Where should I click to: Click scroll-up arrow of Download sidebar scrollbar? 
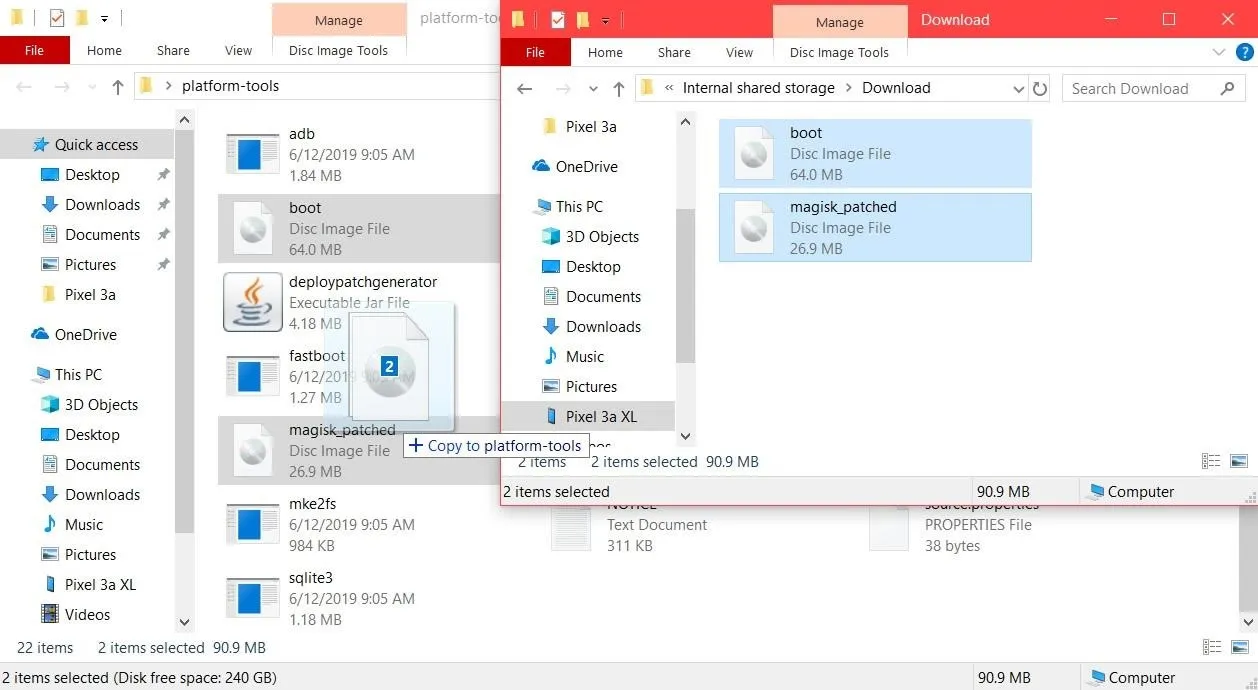[x=685, y=122]
